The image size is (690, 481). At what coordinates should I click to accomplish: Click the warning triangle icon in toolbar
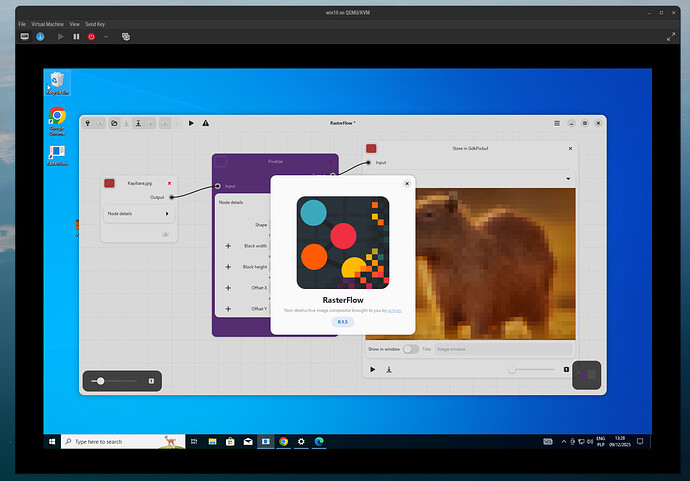[206, 123]
